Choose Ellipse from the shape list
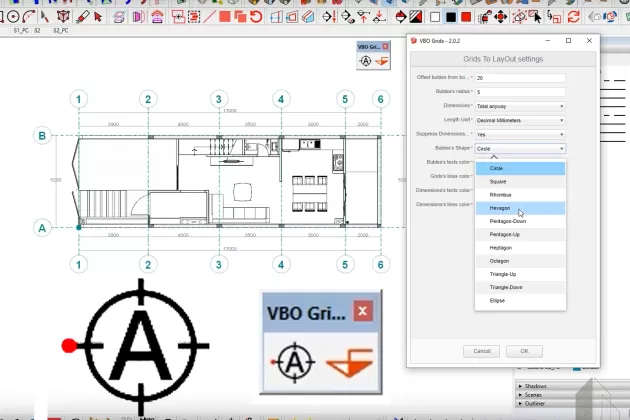630x420 pixels. click(x=520, y=301)
